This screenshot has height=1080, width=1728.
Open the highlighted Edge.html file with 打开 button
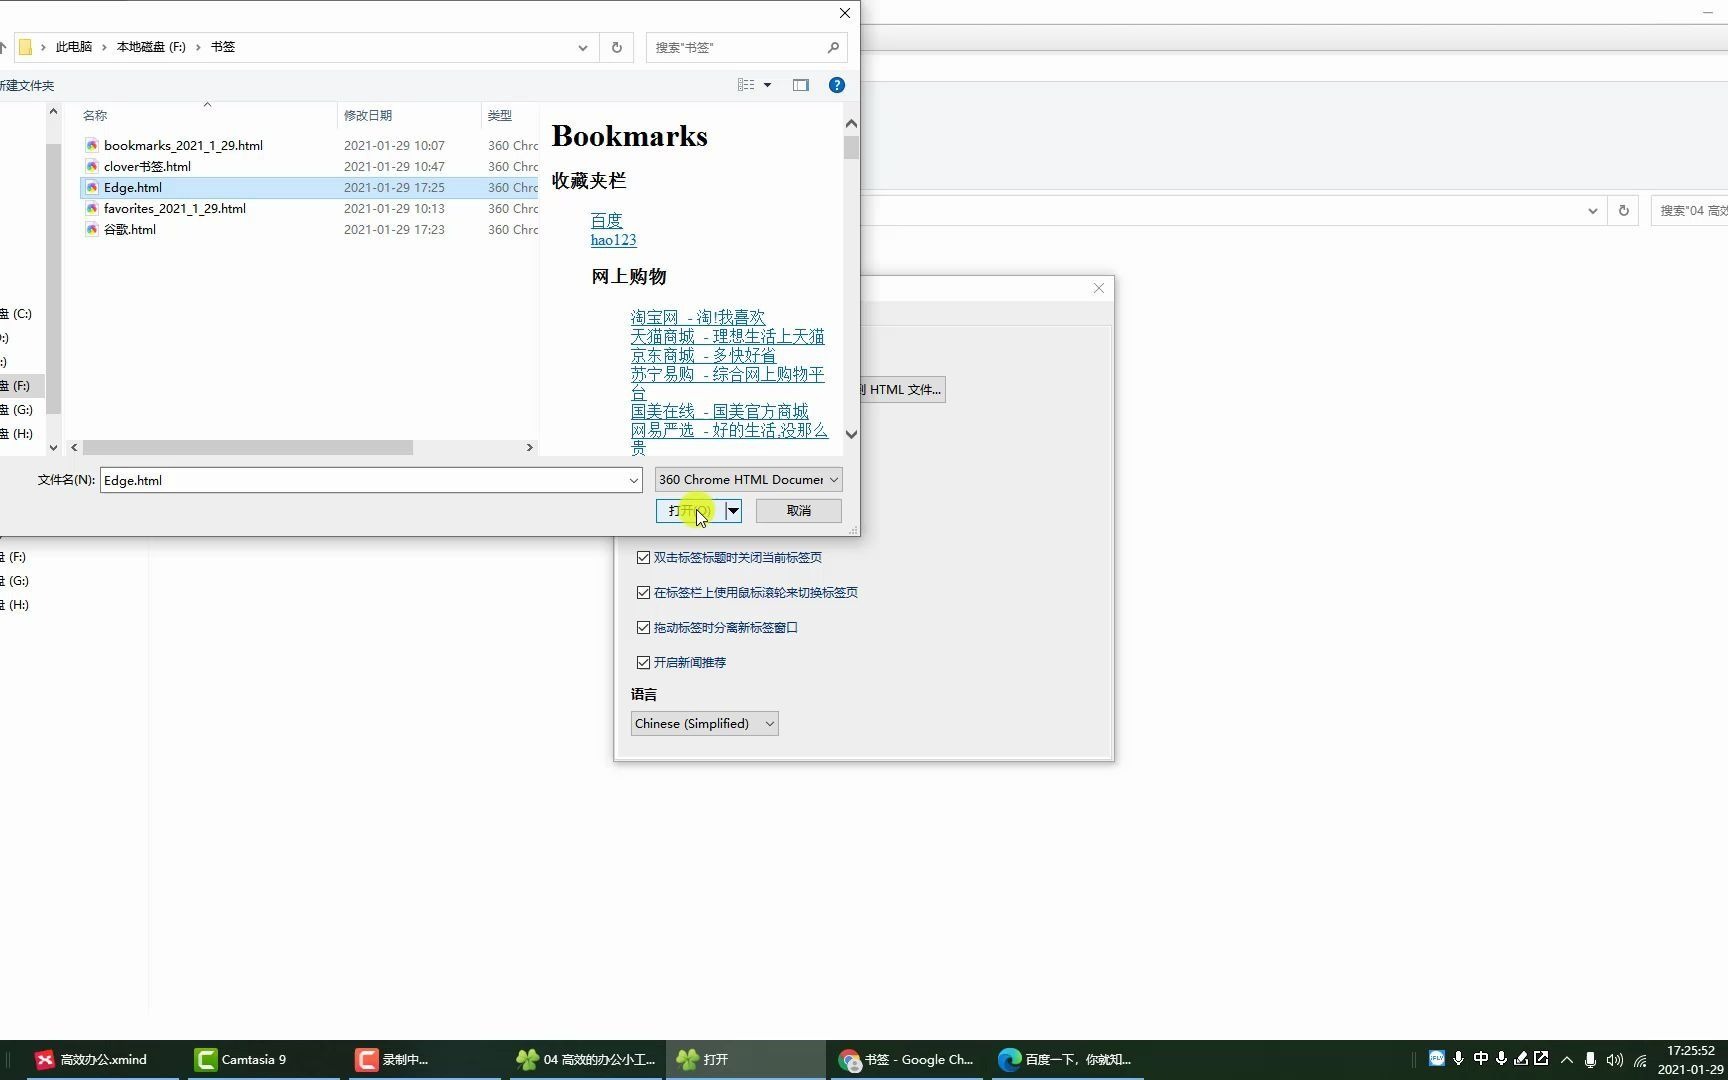pos(690,511)
